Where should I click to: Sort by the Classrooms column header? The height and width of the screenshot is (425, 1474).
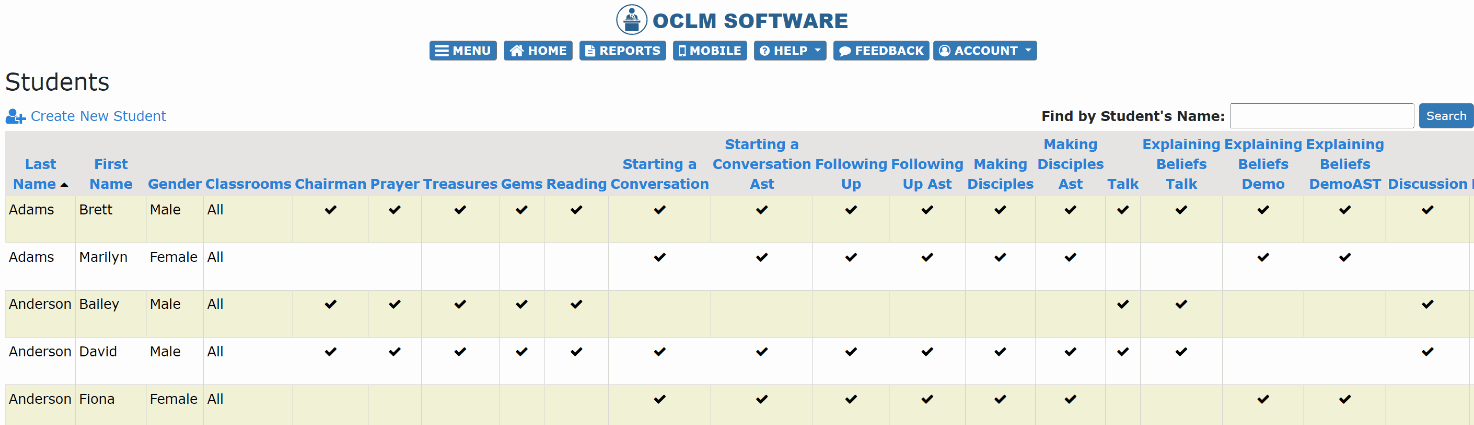tap(248, 184)
